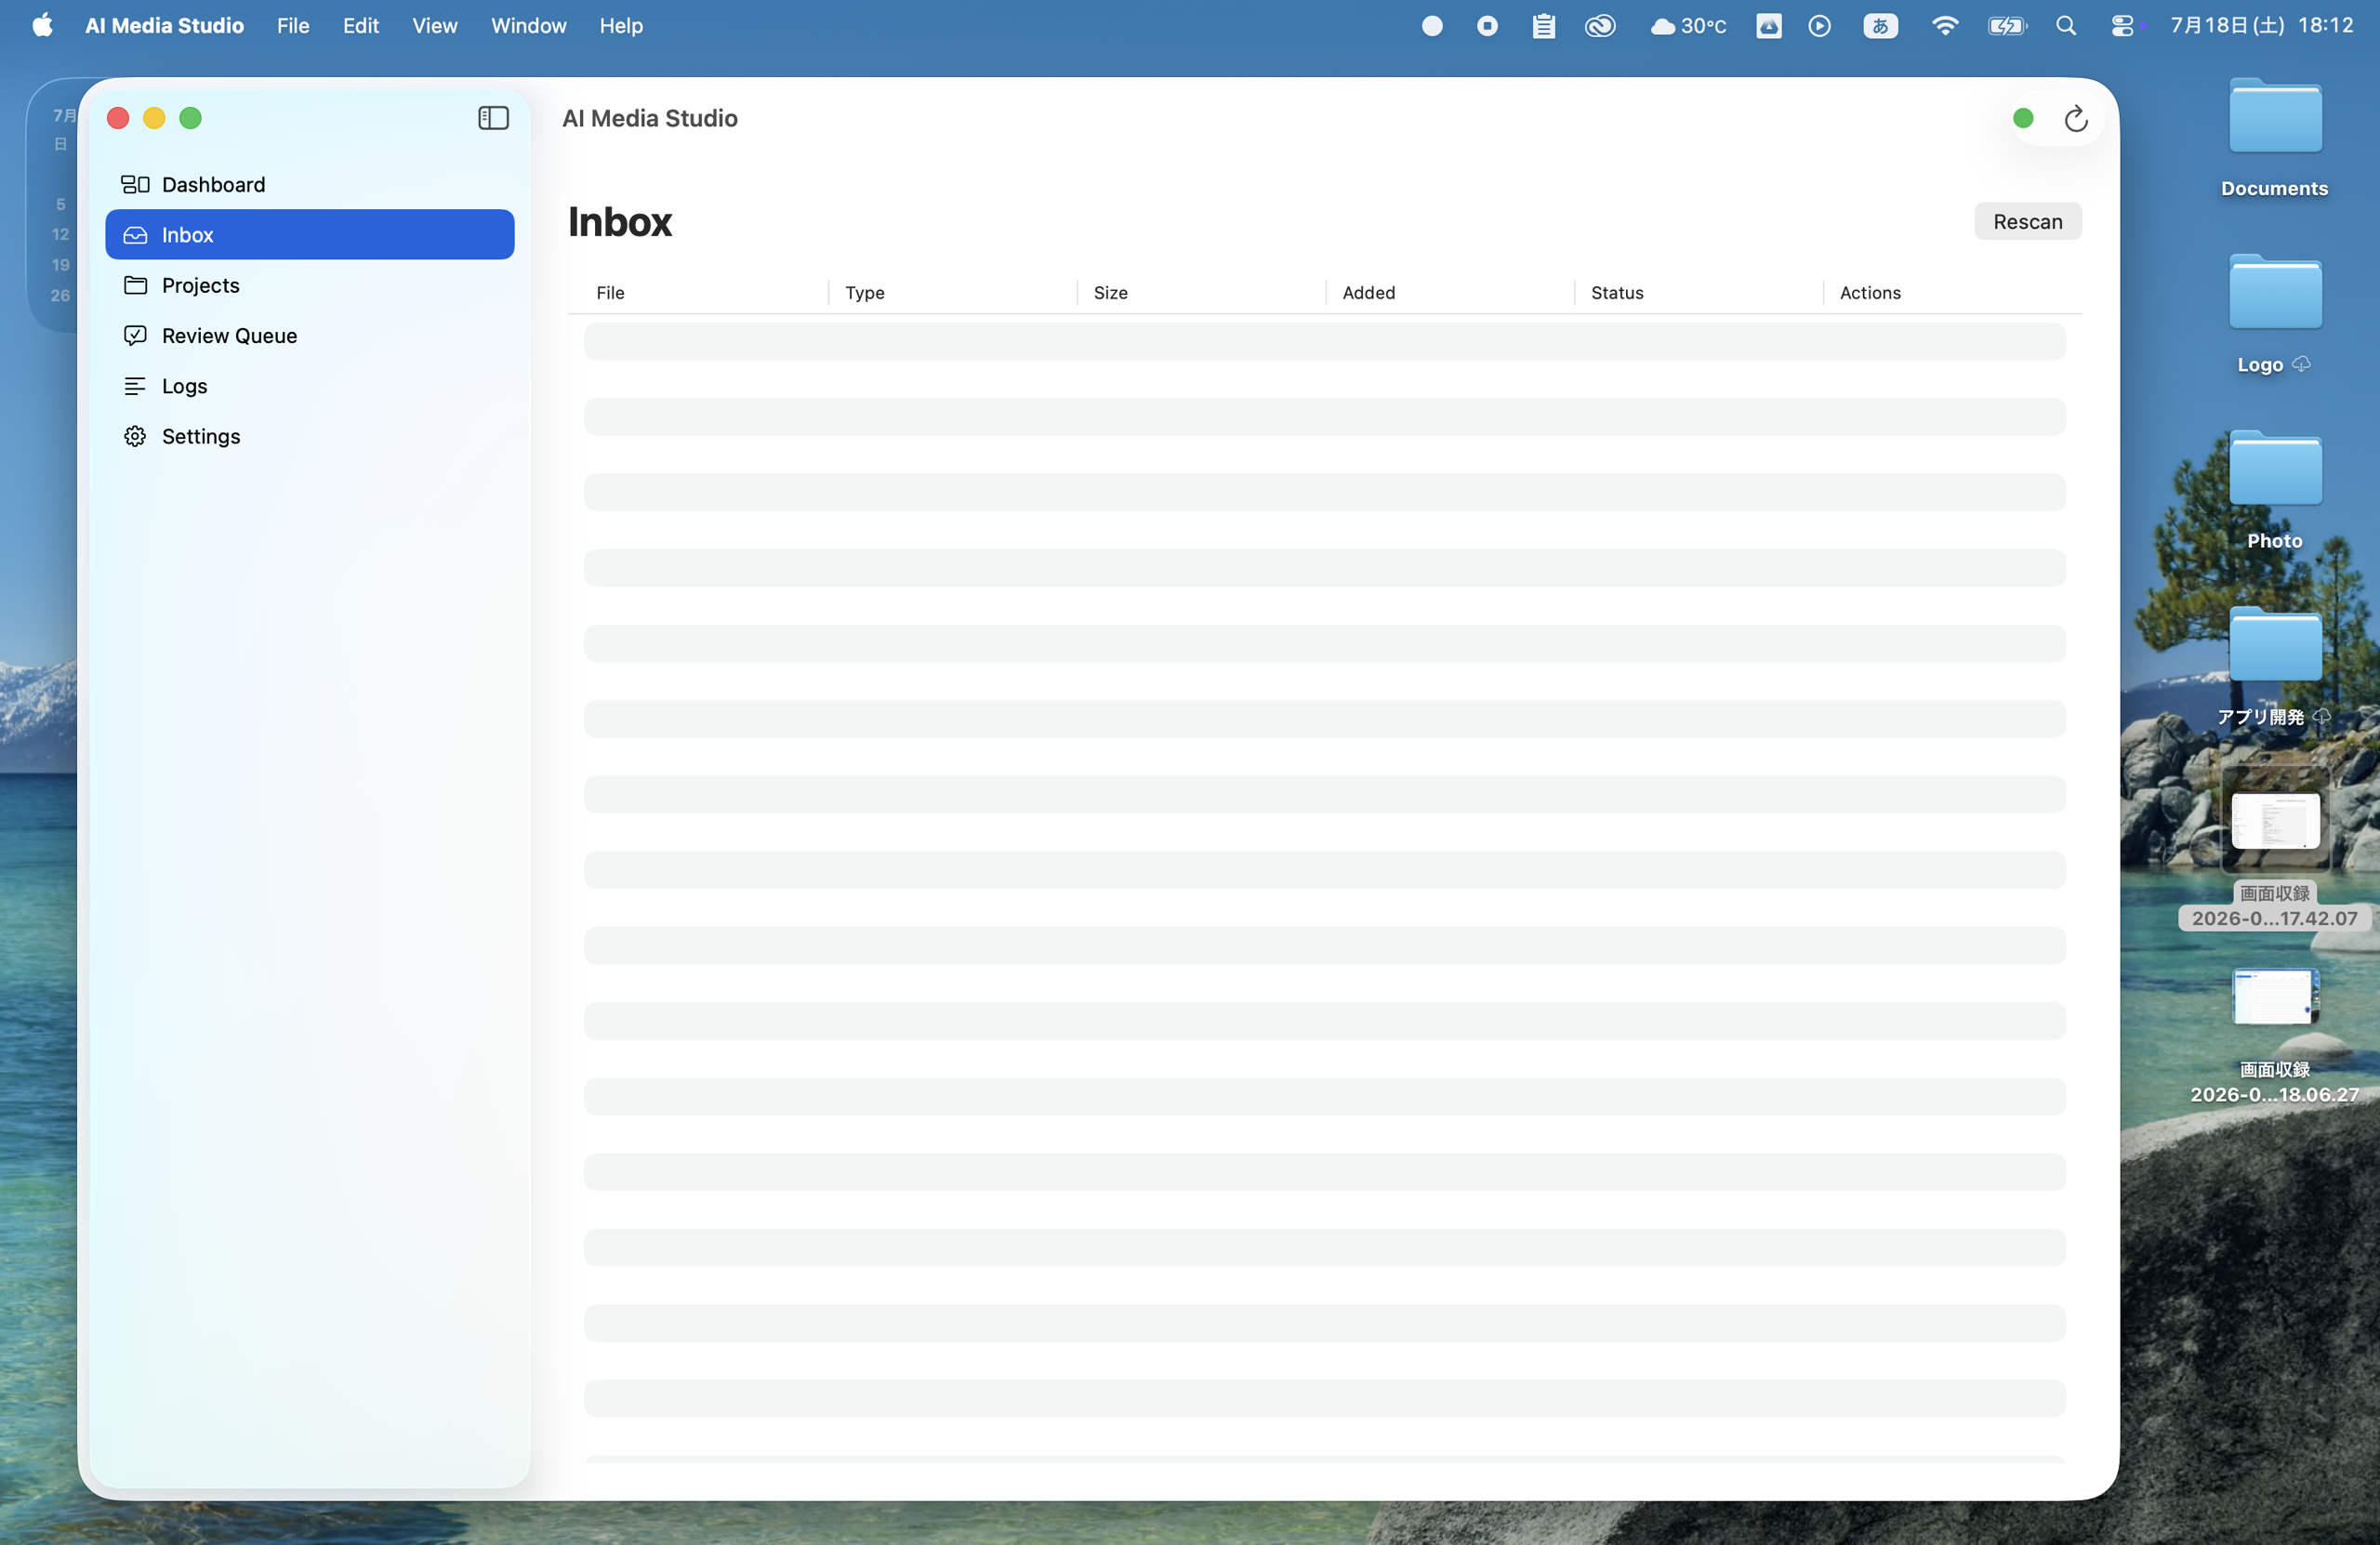Select the Inbox sidebar item
This screenshot has height=1545, width=2380.
coord(309,234)
